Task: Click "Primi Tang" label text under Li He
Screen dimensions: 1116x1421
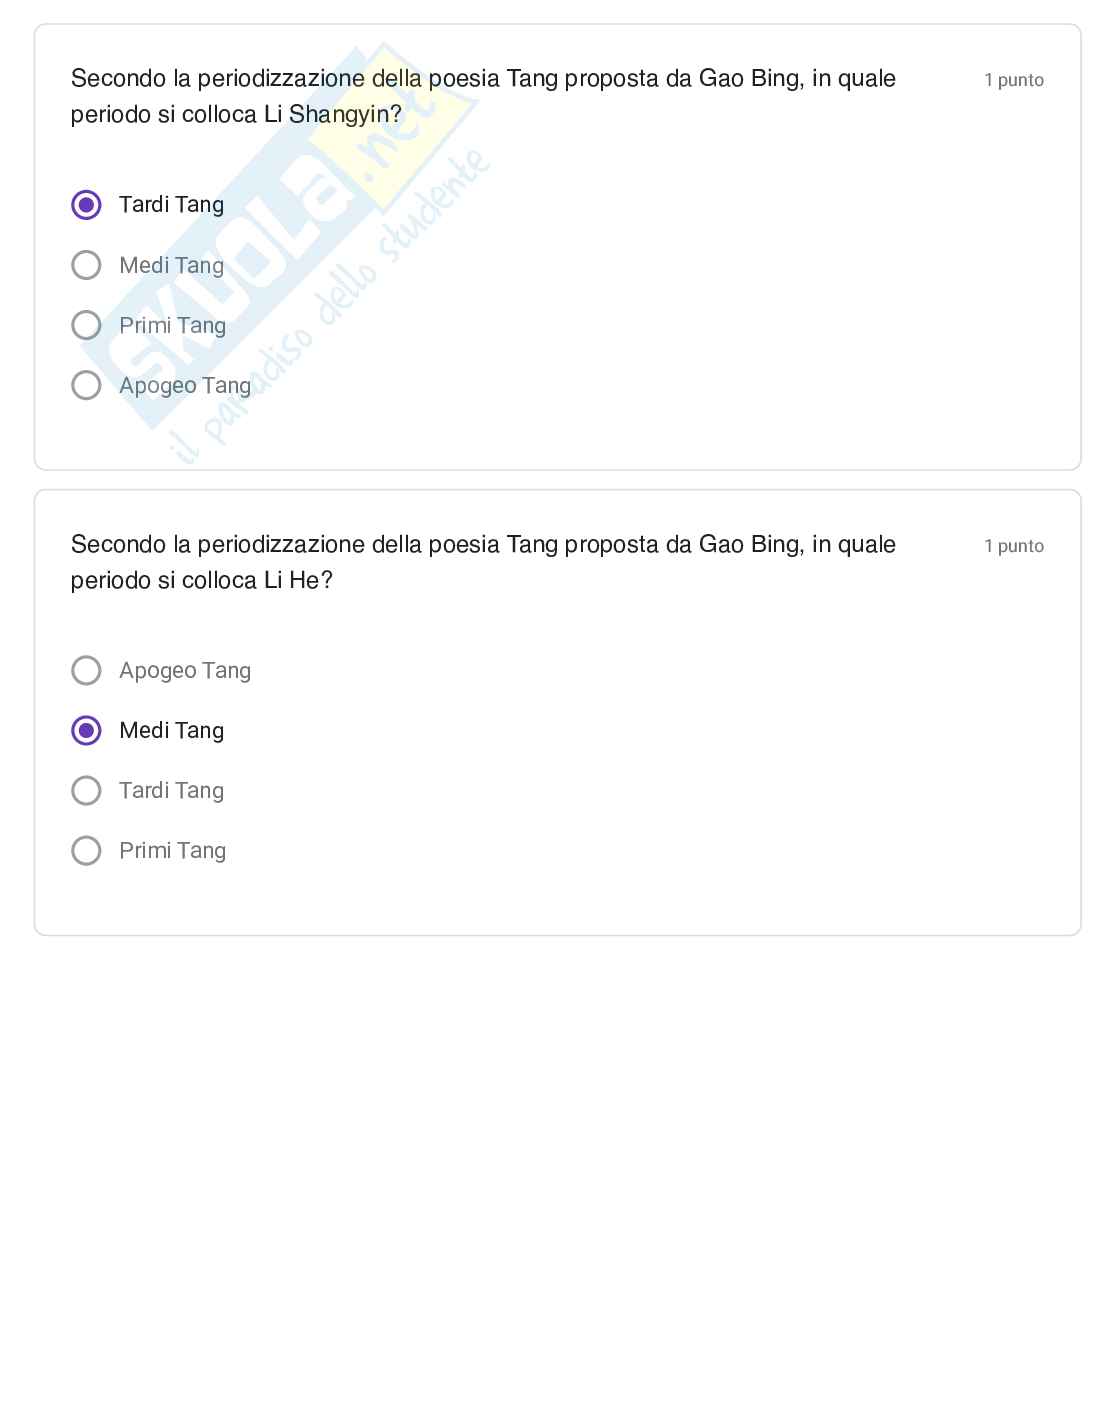Action: coord(172,851)
